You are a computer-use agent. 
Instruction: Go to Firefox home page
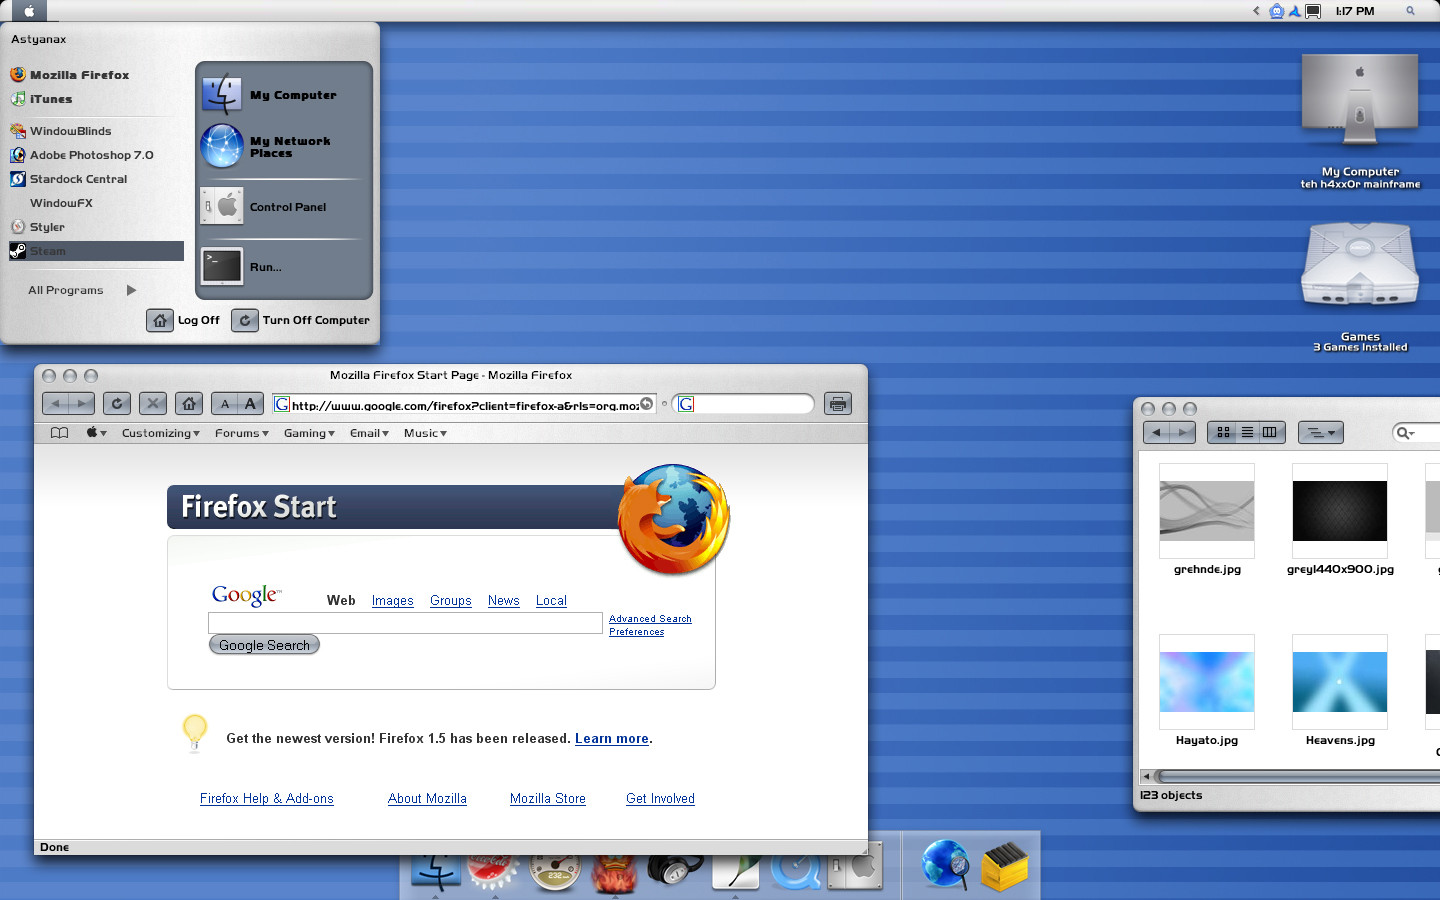(189, 404)
